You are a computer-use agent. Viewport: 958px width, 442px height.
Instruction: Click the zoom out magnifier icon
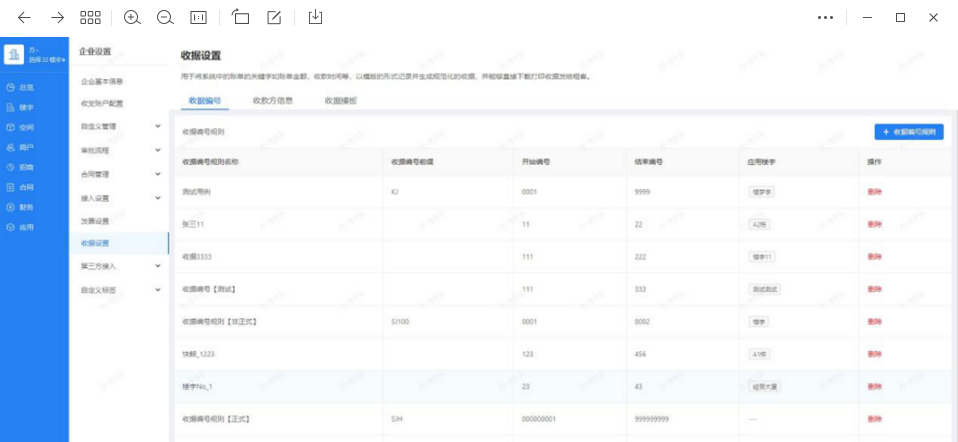(165, 17)
